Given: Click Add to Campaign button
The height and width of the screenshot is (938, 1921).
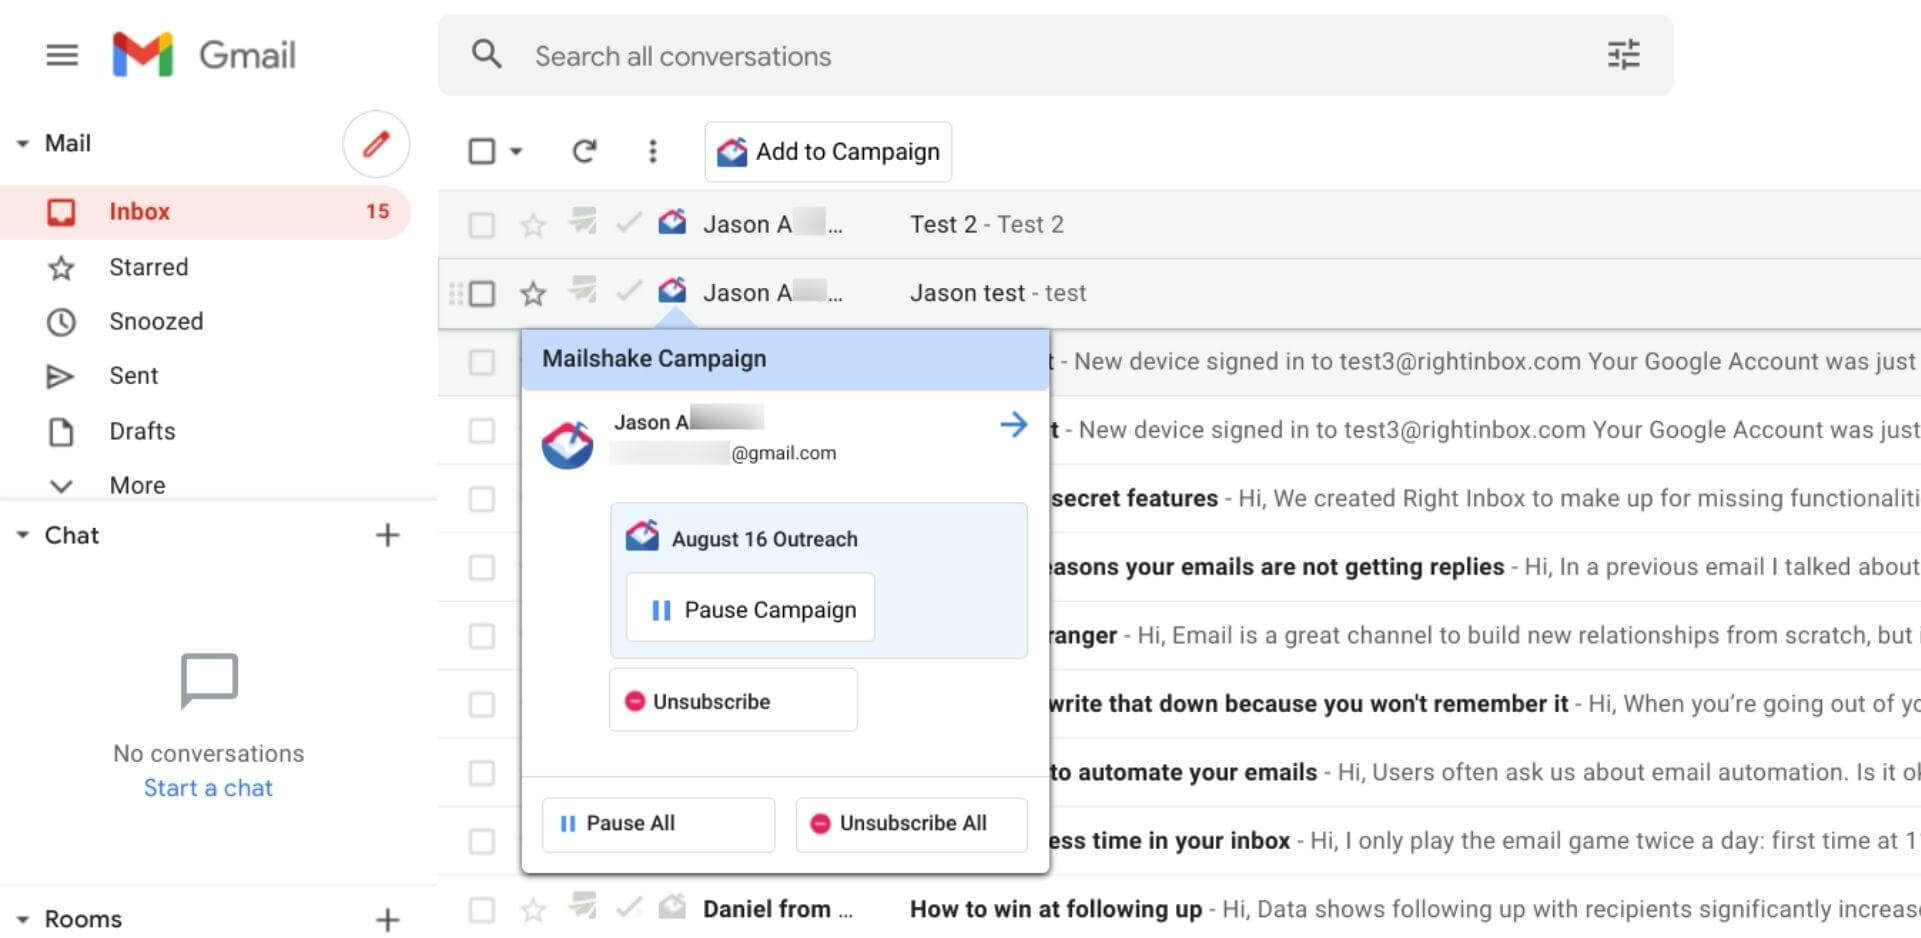Looking at the screenshot, I should (828, 152).
